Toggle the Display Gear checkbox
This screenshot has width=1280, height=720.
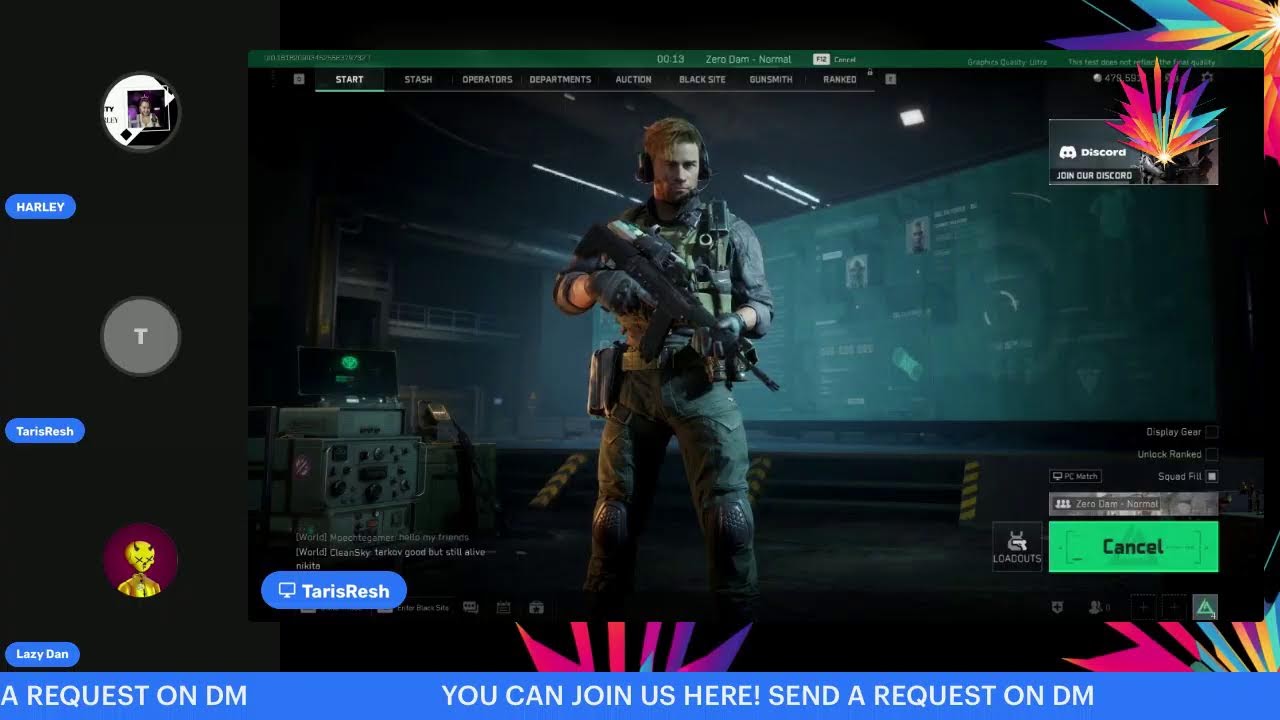tap(1212, 432)
